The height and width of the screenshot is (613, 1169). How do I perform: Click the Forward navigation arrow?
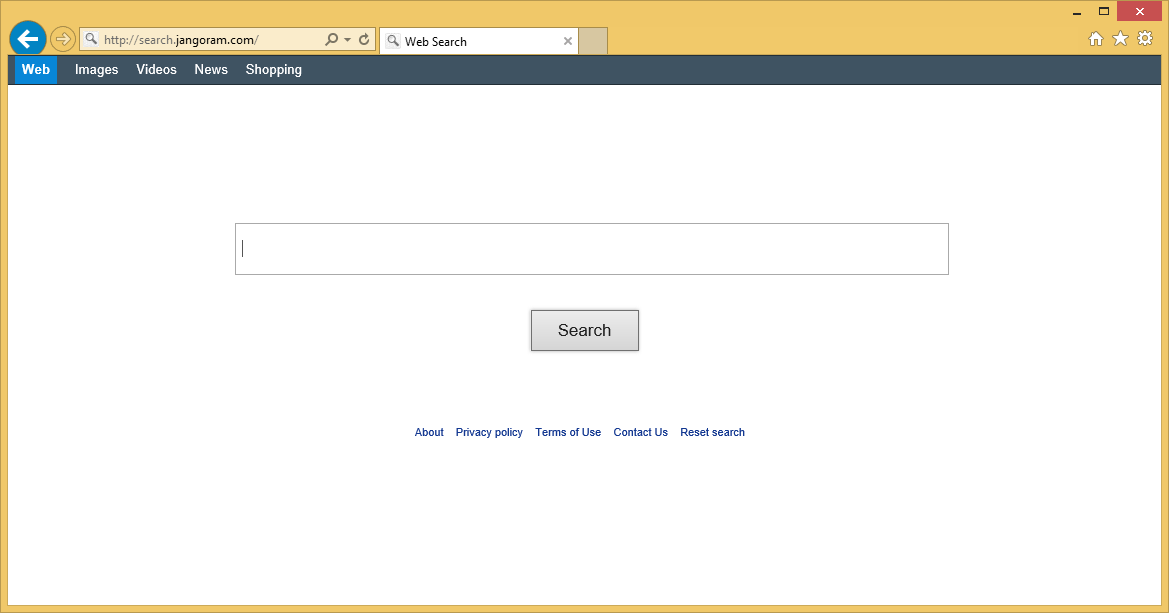coord(63,39)
